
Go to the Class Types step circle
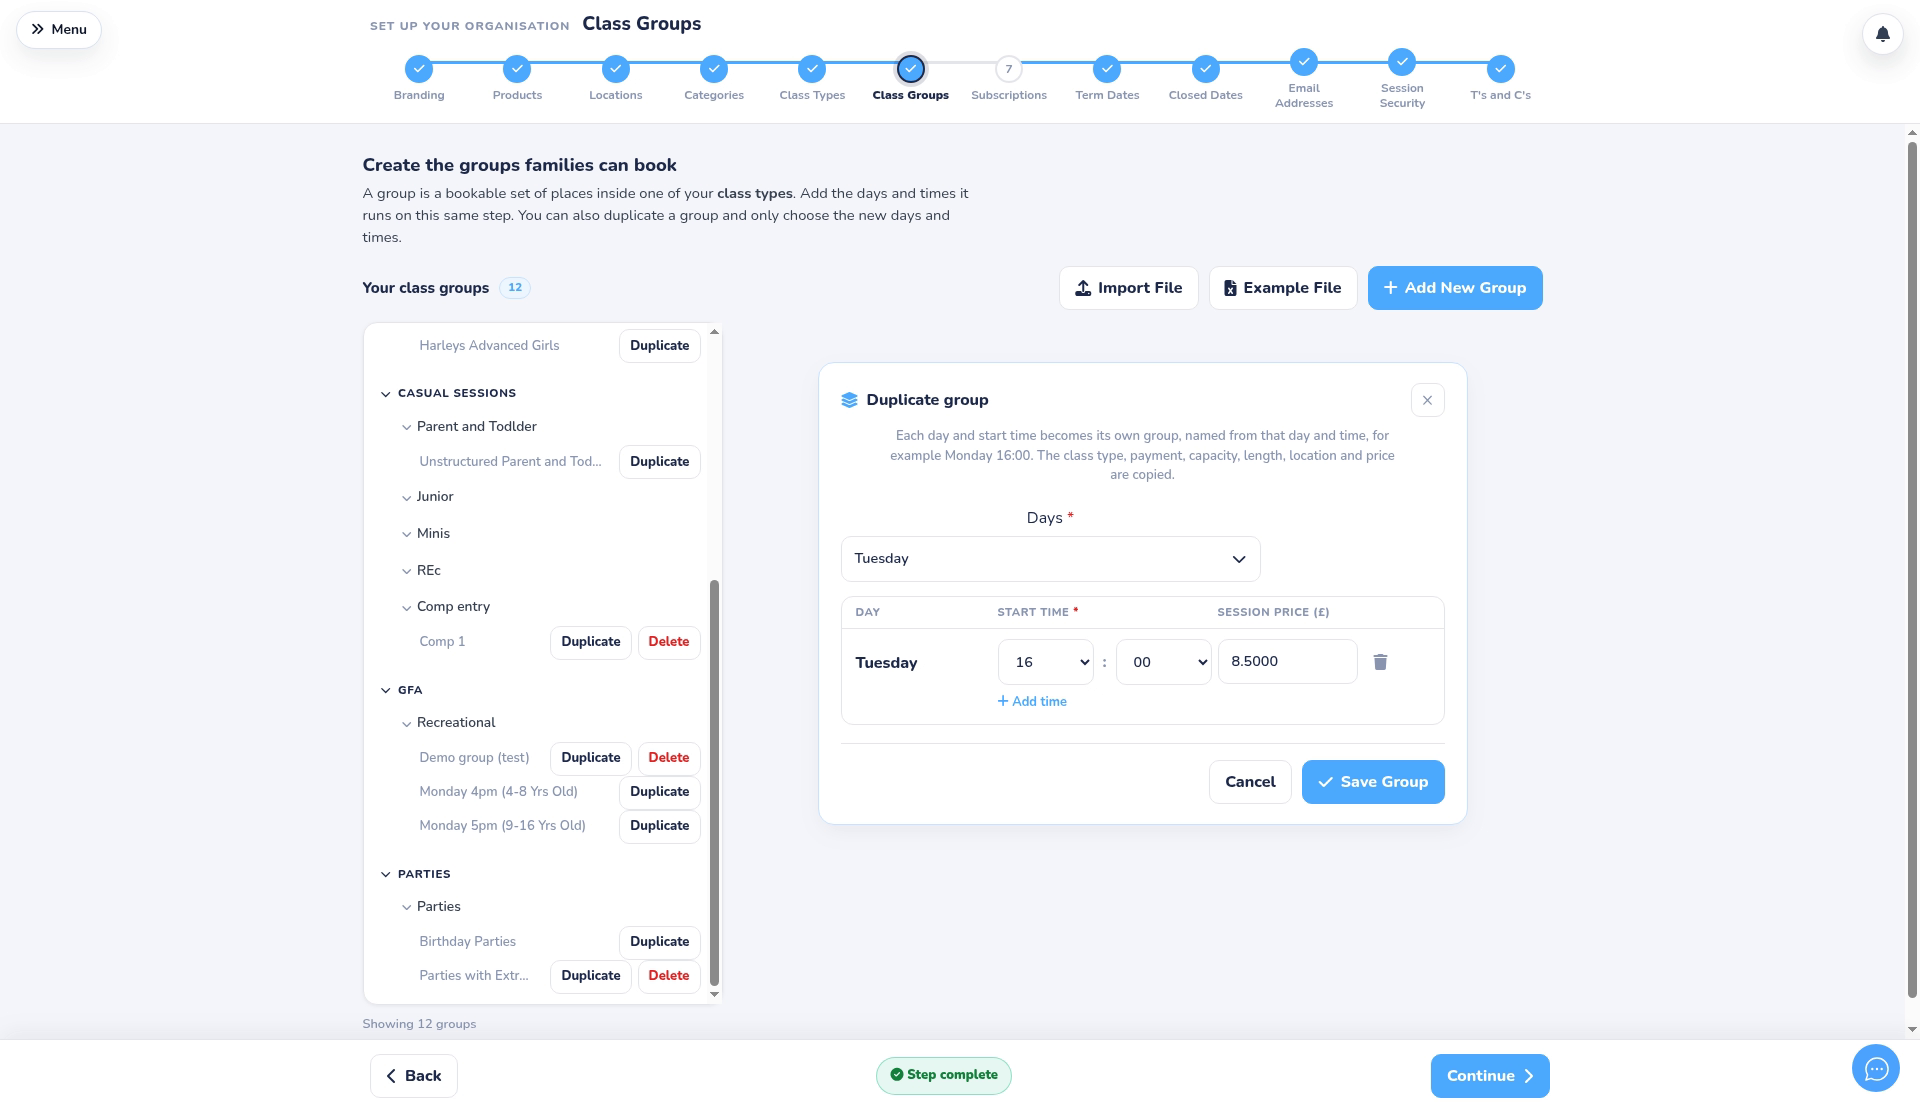pyautogui.click(x=812, y=69)
